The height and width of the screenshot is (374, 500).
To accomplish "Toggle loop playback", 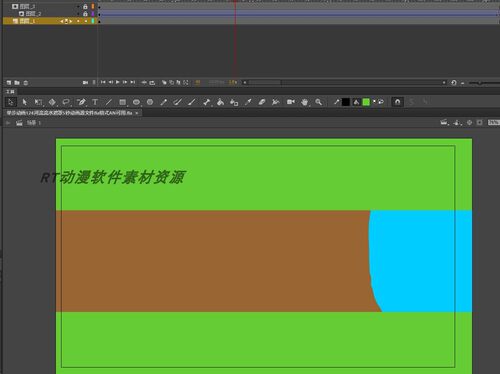I will click(152, 82).
